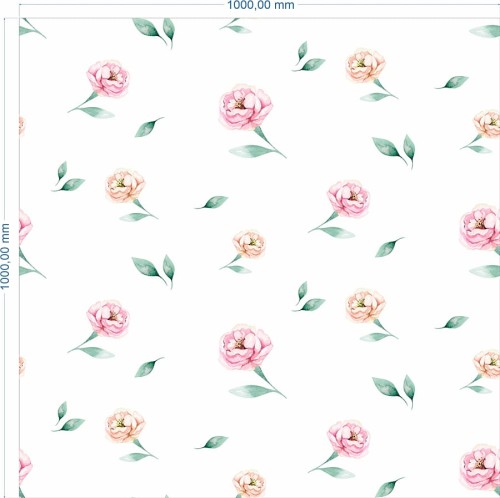Click the pair of green leaves at top
This screenshot has height=498, width=500.
point(154,33)
